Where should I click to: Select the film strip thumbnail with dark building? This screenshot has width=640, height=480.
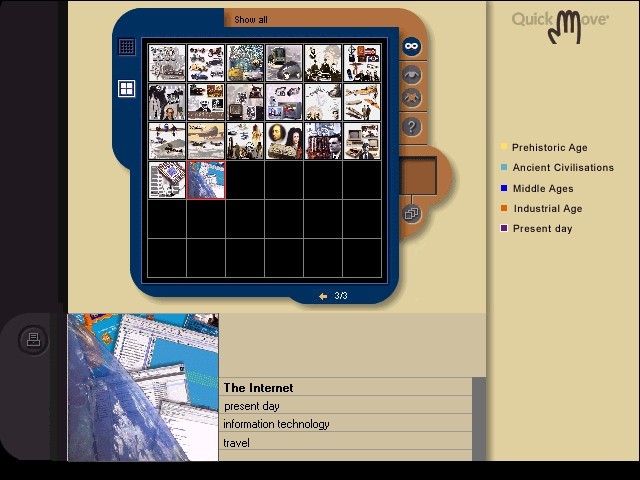167,102
